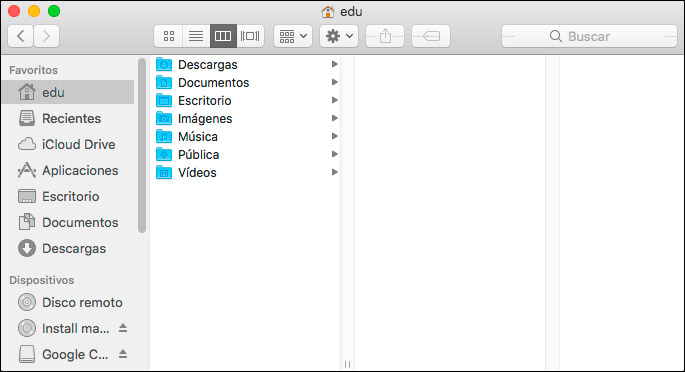
Task: Expand Documentos with its disclosure arrow
Action: tap(335, 82)
